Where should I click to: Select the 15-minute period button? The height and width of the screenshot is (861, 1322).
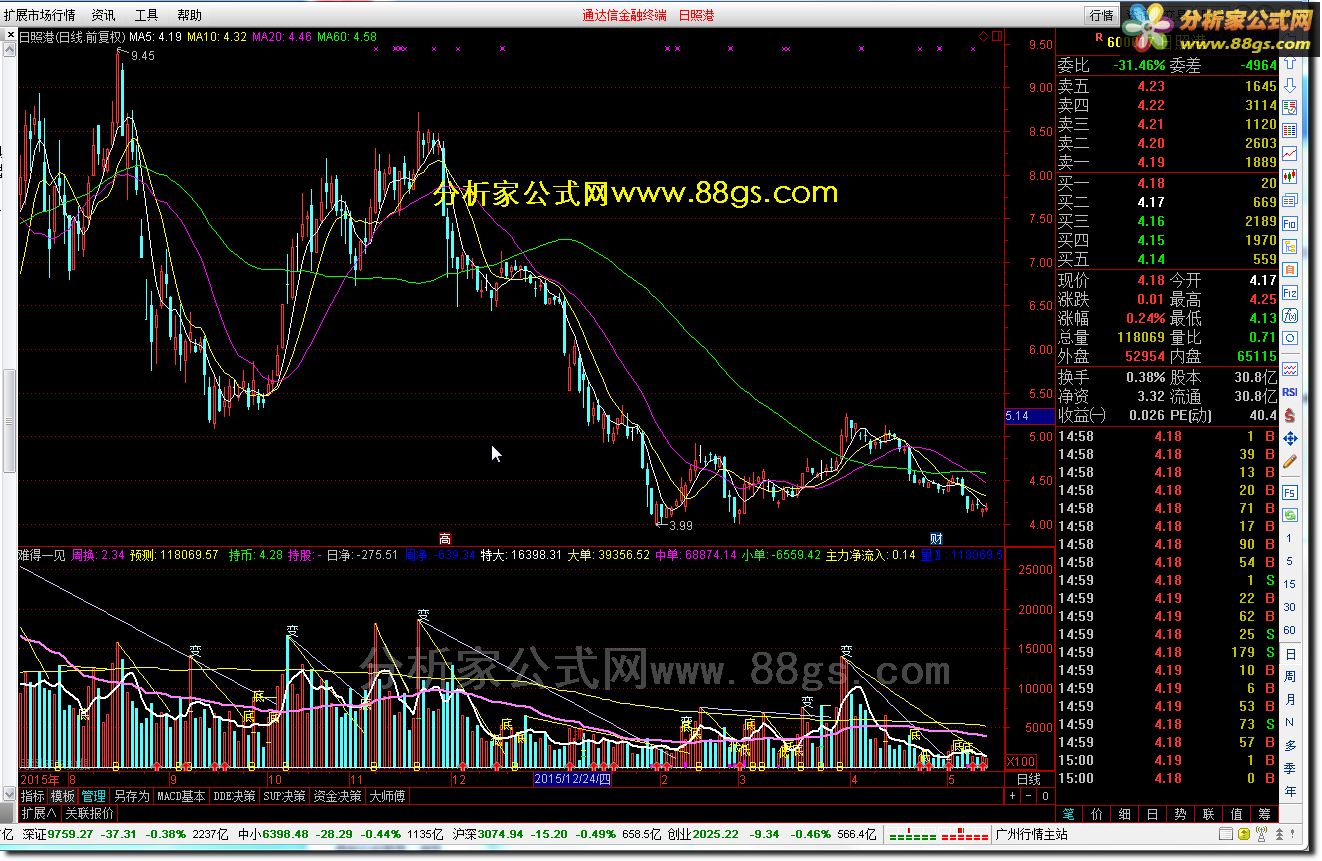point(1290,584)
